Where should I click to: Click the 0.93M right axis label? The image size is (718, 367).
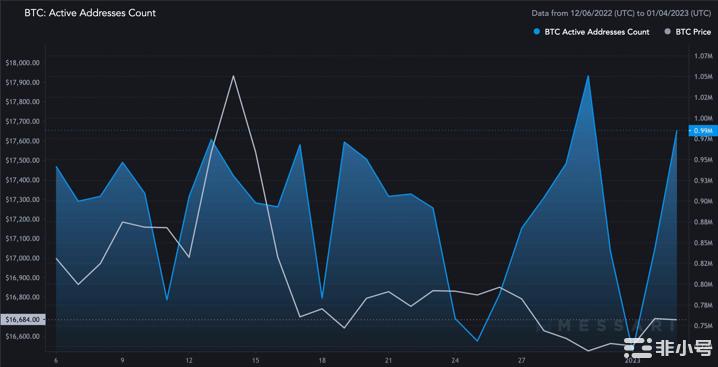[x=702, y=181]
